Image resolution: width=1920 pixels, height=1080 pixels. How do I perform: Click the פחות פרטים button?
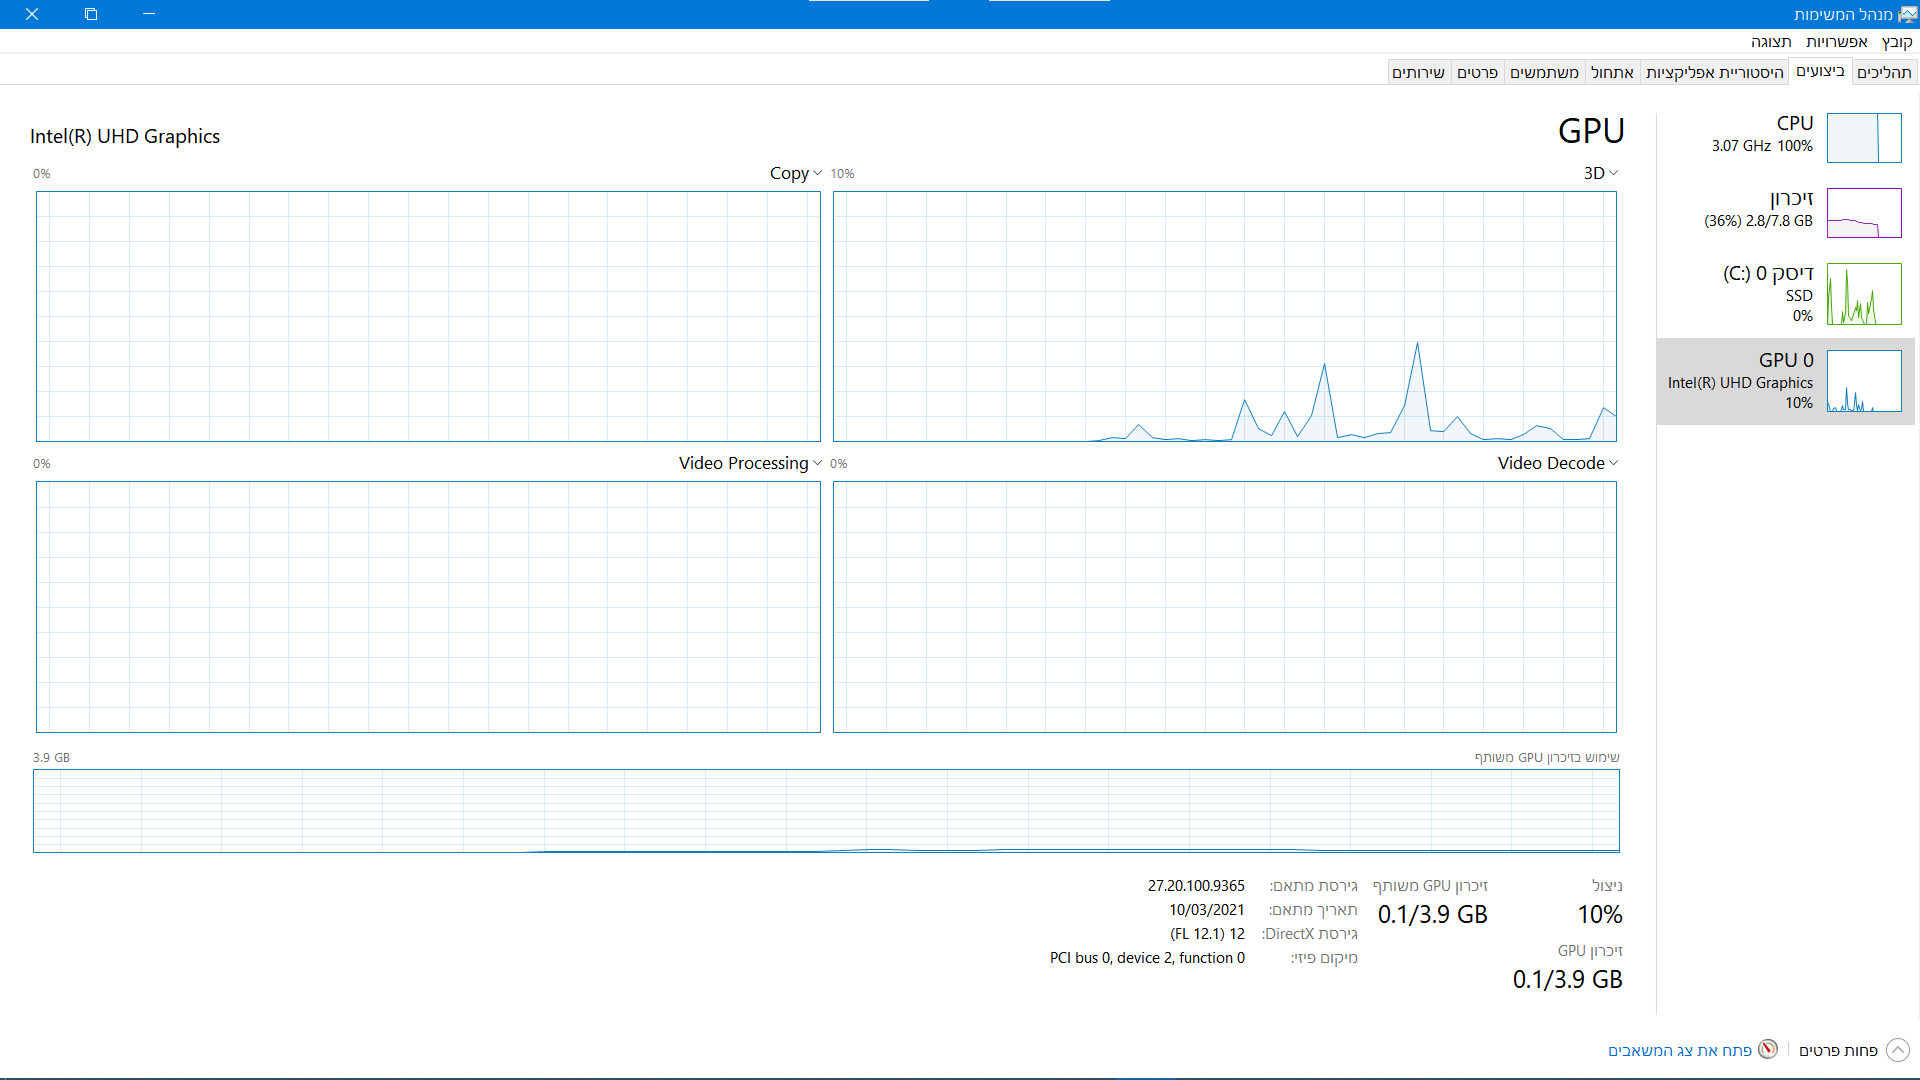click(1838, 1050)
